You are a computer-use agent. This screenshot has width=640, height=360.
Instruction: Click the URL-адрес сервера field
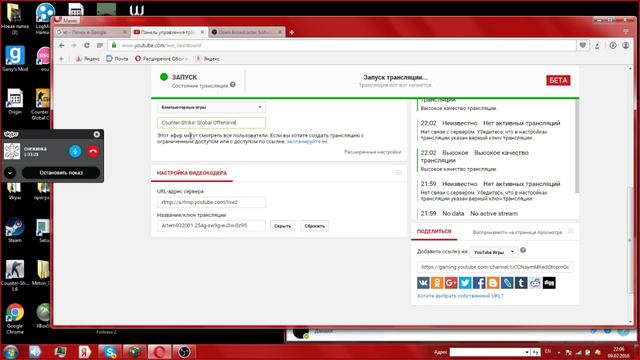tap(211, 202)
